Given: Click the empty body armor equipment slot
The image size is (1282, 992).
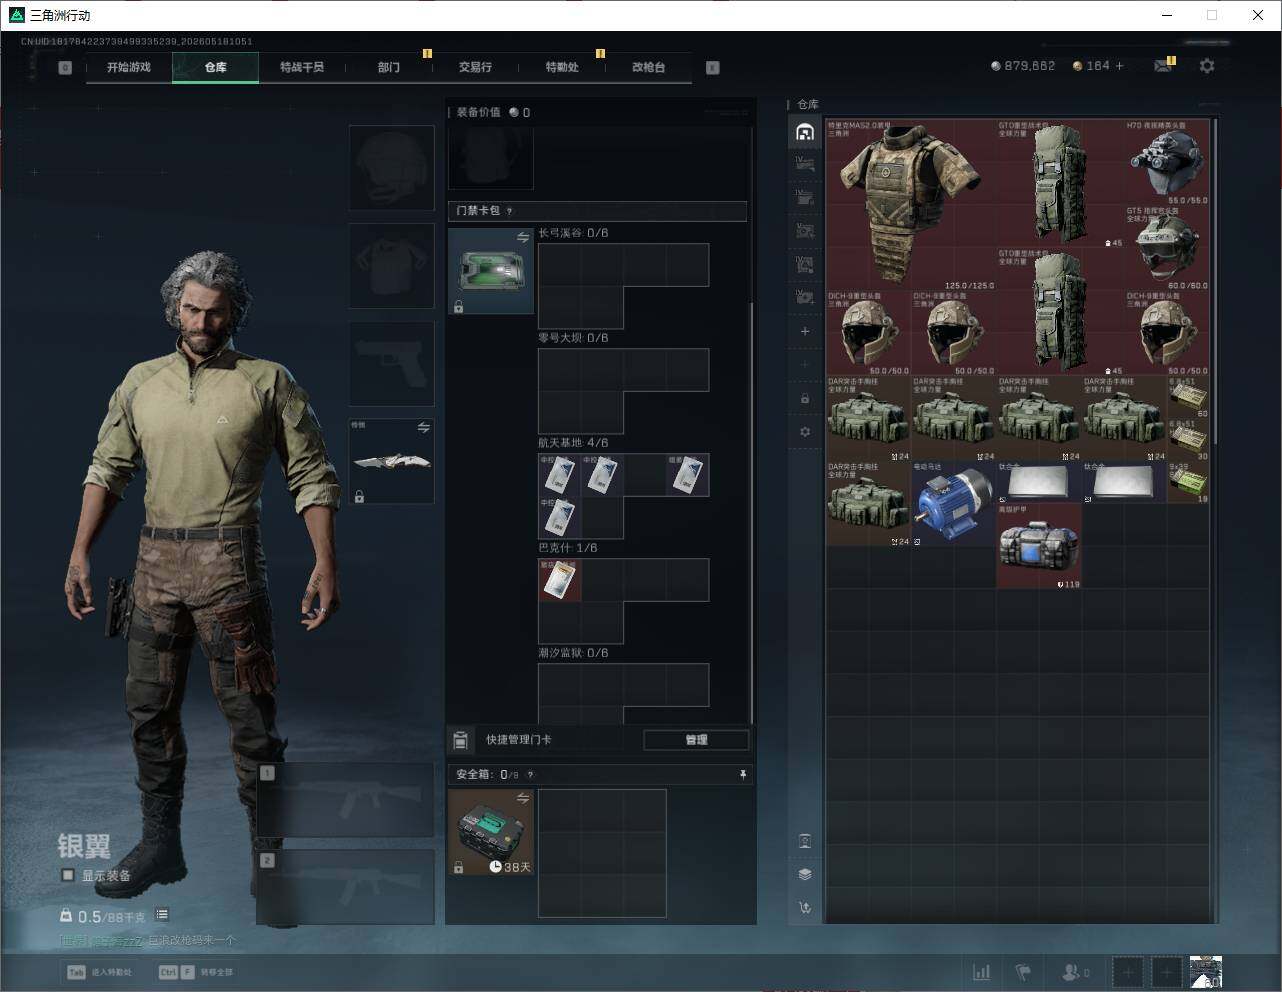Looking at the screenshot, I should [391, 265].
